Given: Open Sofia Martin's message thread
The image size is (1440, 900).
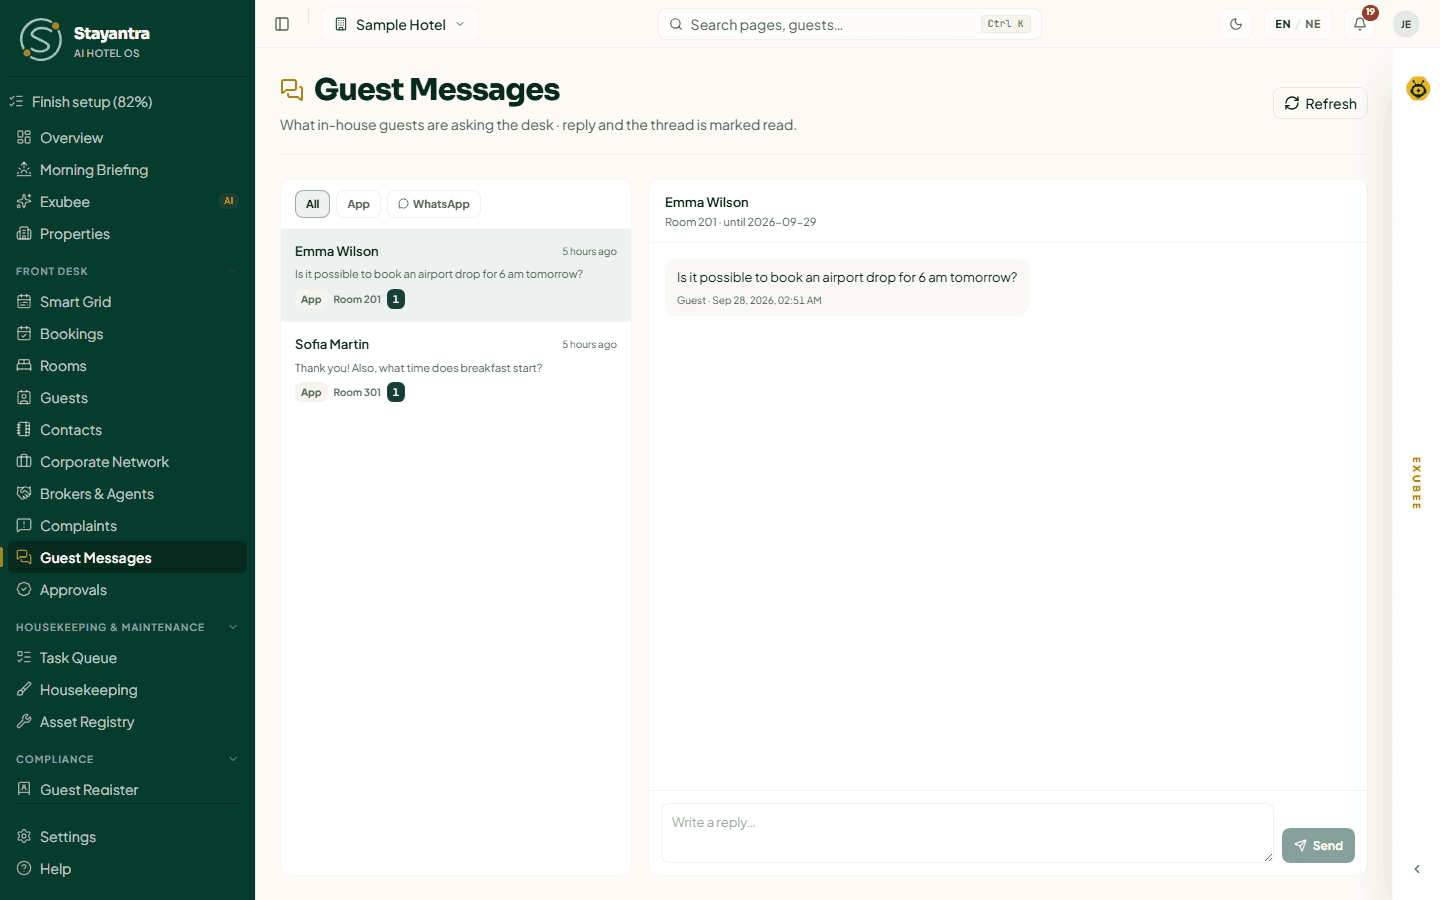Looking at the screenshot, I should coord(456,368).
